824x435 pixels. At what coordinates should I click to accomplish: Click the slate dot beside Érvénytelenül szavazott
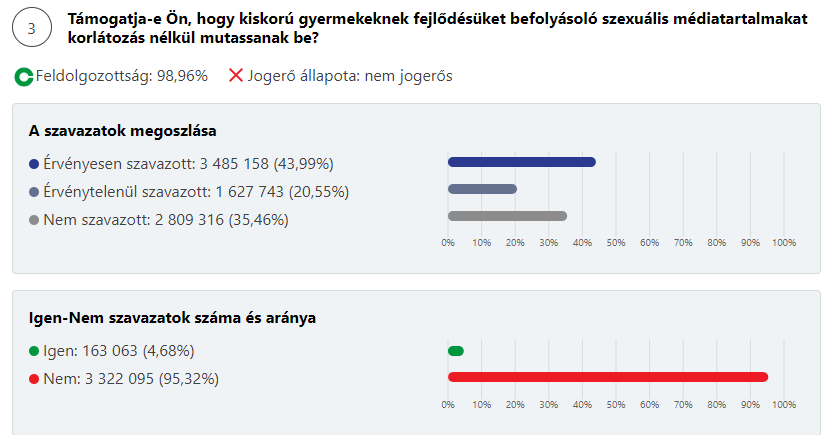[x=34, y=192]
